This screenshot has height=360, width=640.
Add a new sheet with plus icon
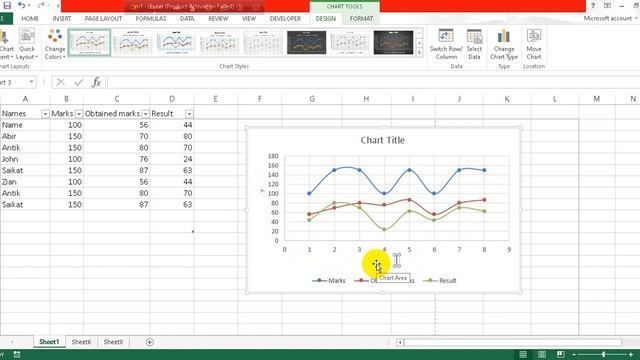tap(149, 342)
